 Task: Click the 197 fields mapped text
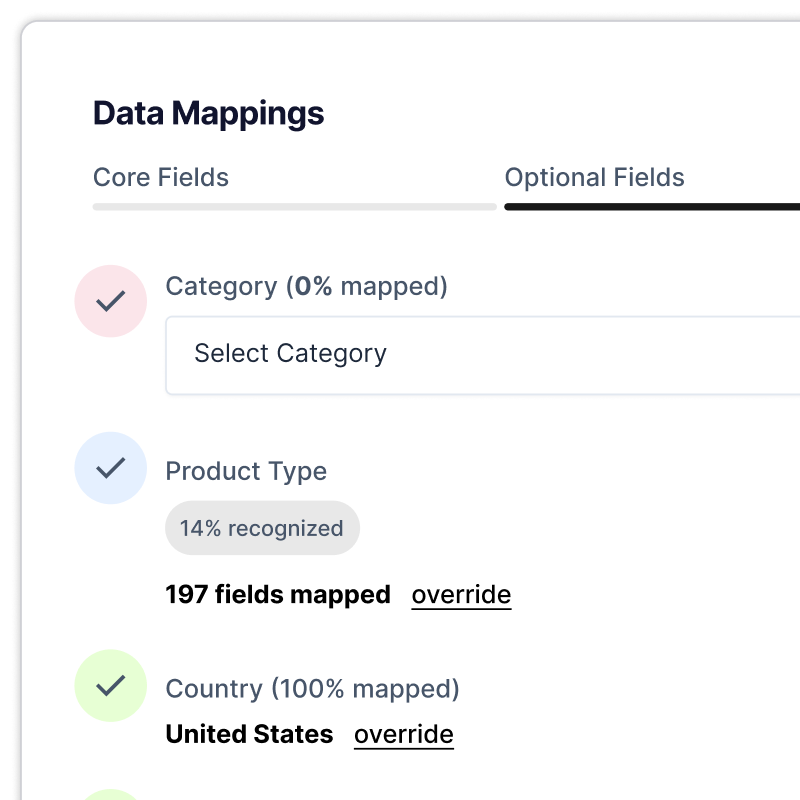(x=277, y=595)
